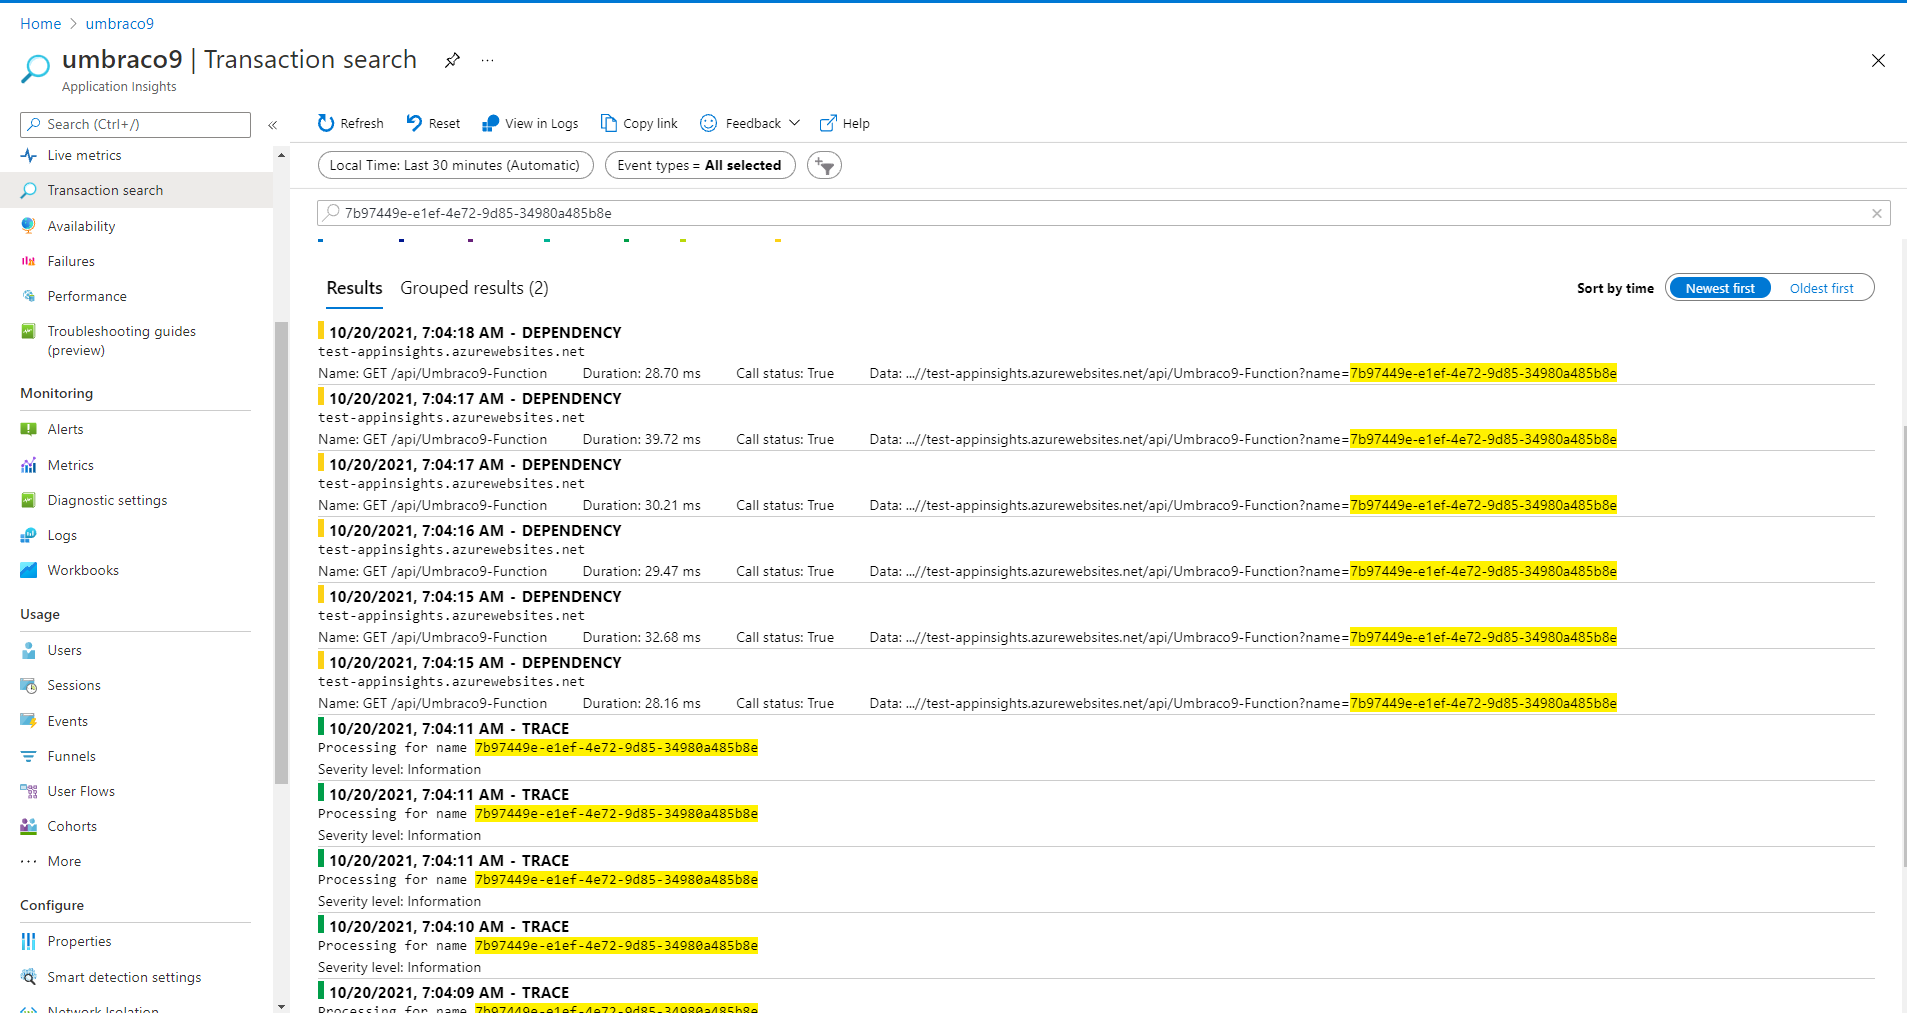Click the Reset icon
Image resolution: width=1907 pixels, height=1013 pixels.
click(x=414, y=123)
